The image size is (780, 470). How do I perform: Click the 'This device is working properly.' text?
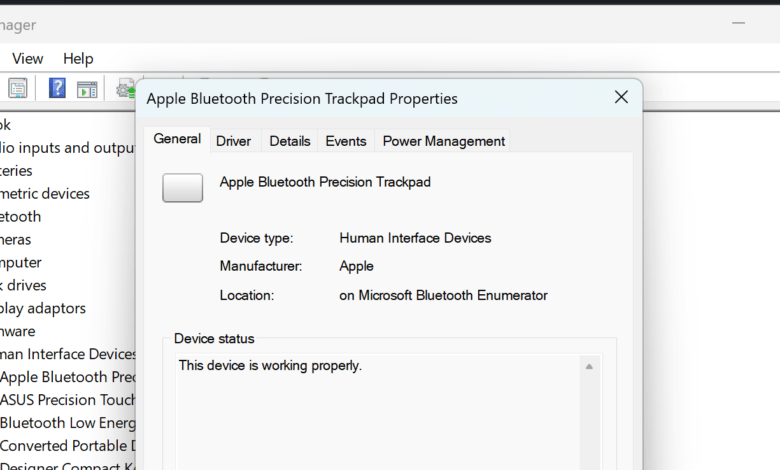coord(270,366)
